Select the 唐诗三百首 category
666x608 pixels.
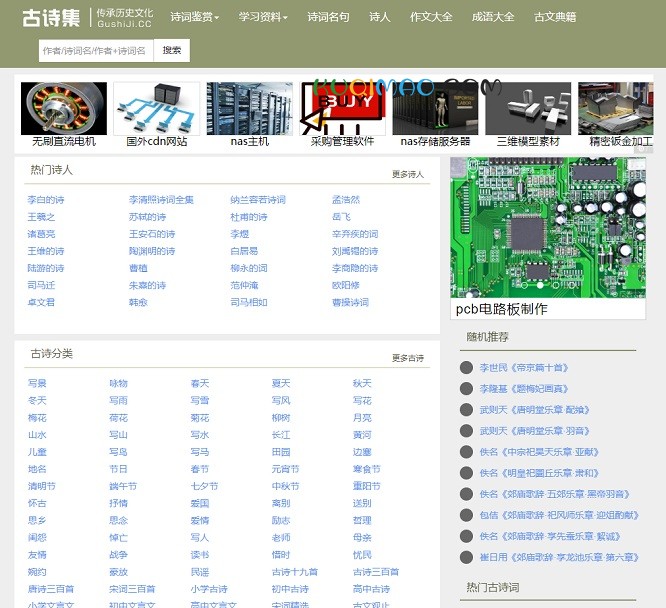[x=51, y=589]
